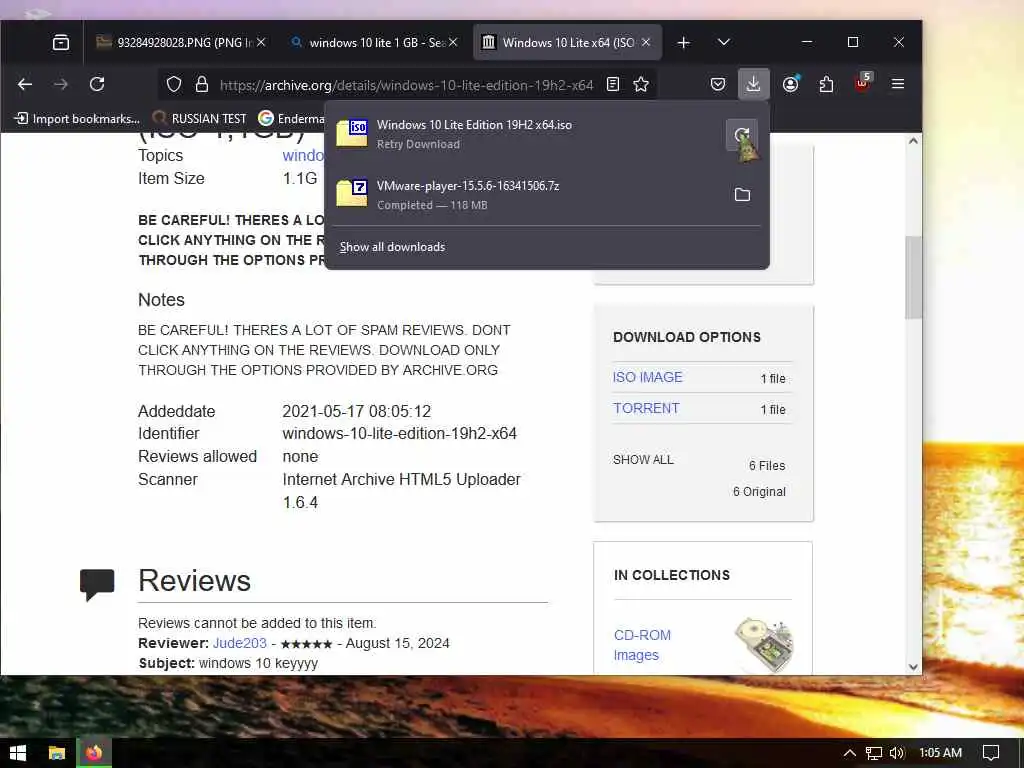
Task: Click page scrollbar up arrow
Action: 913,141
